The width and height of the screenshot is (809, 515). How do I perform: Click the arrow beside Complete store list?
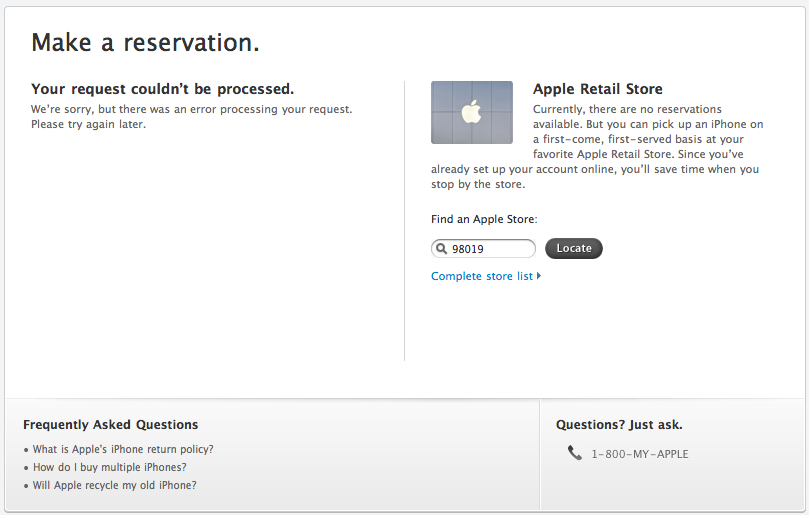[x=539, y=276]
